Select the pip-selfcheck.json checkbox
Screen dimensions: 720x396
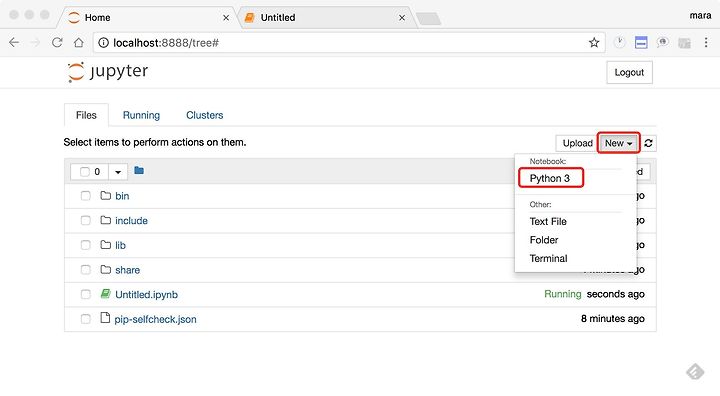85,319
